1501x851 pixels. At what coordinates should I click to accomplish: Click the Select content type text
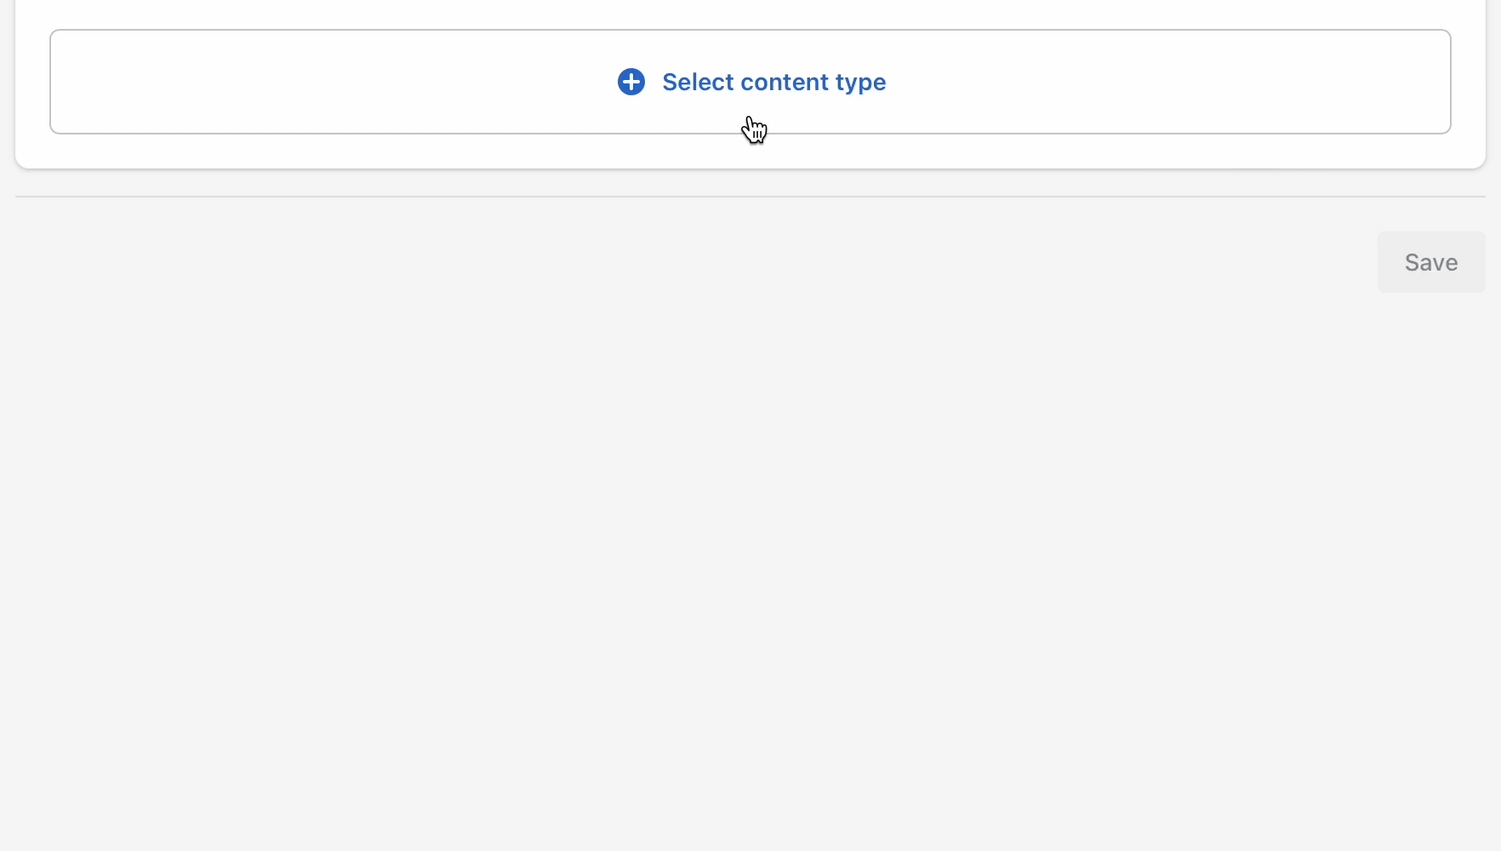pyautogui.click(x=773, y=82)
